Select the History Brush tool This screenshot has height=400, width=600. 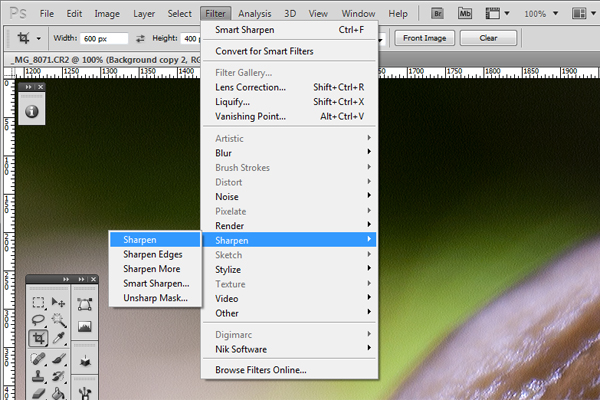(58, 377)
